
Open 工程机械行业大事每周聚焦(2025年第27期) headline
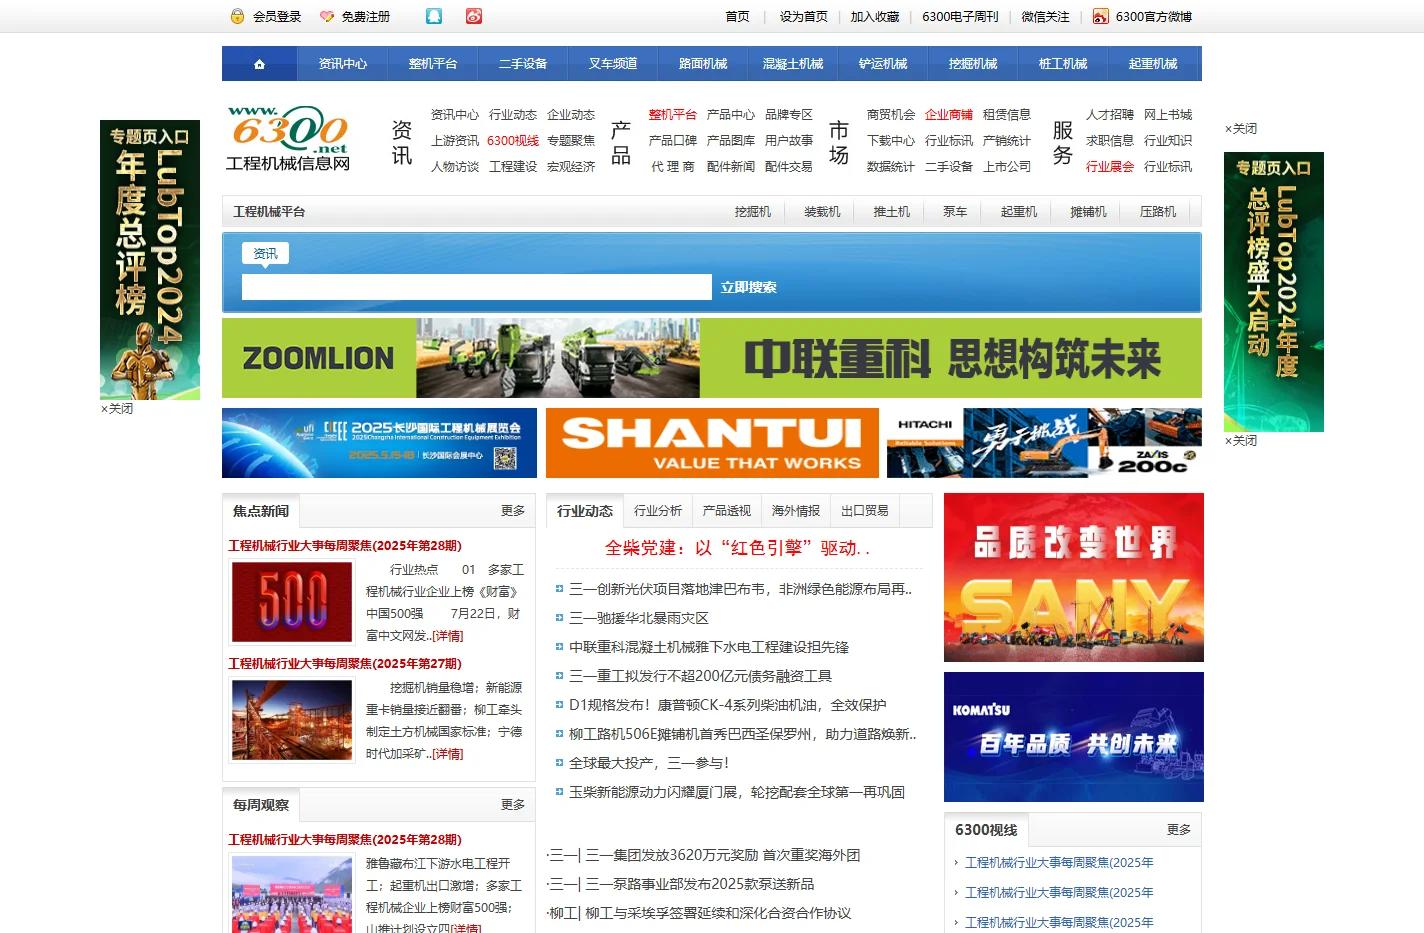345,664
